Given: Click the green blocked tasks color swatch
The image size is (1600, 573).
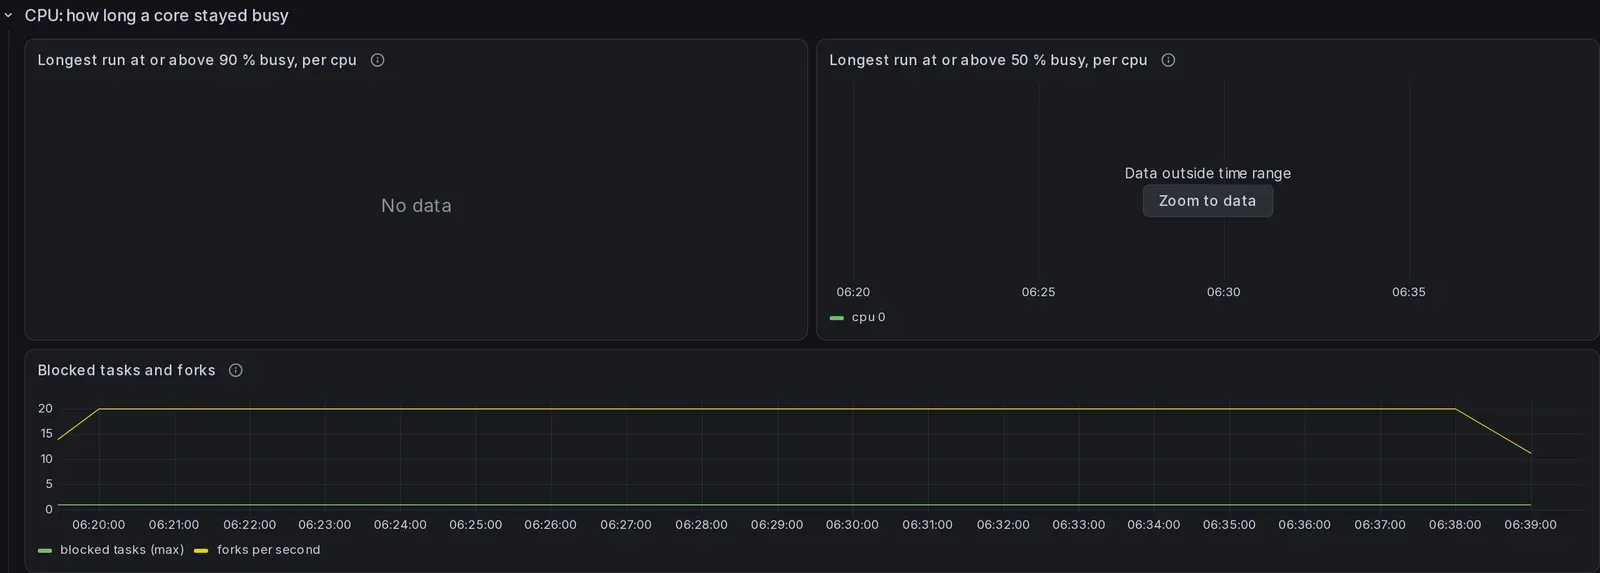Looking at the screenshot, I should point(45,551).
